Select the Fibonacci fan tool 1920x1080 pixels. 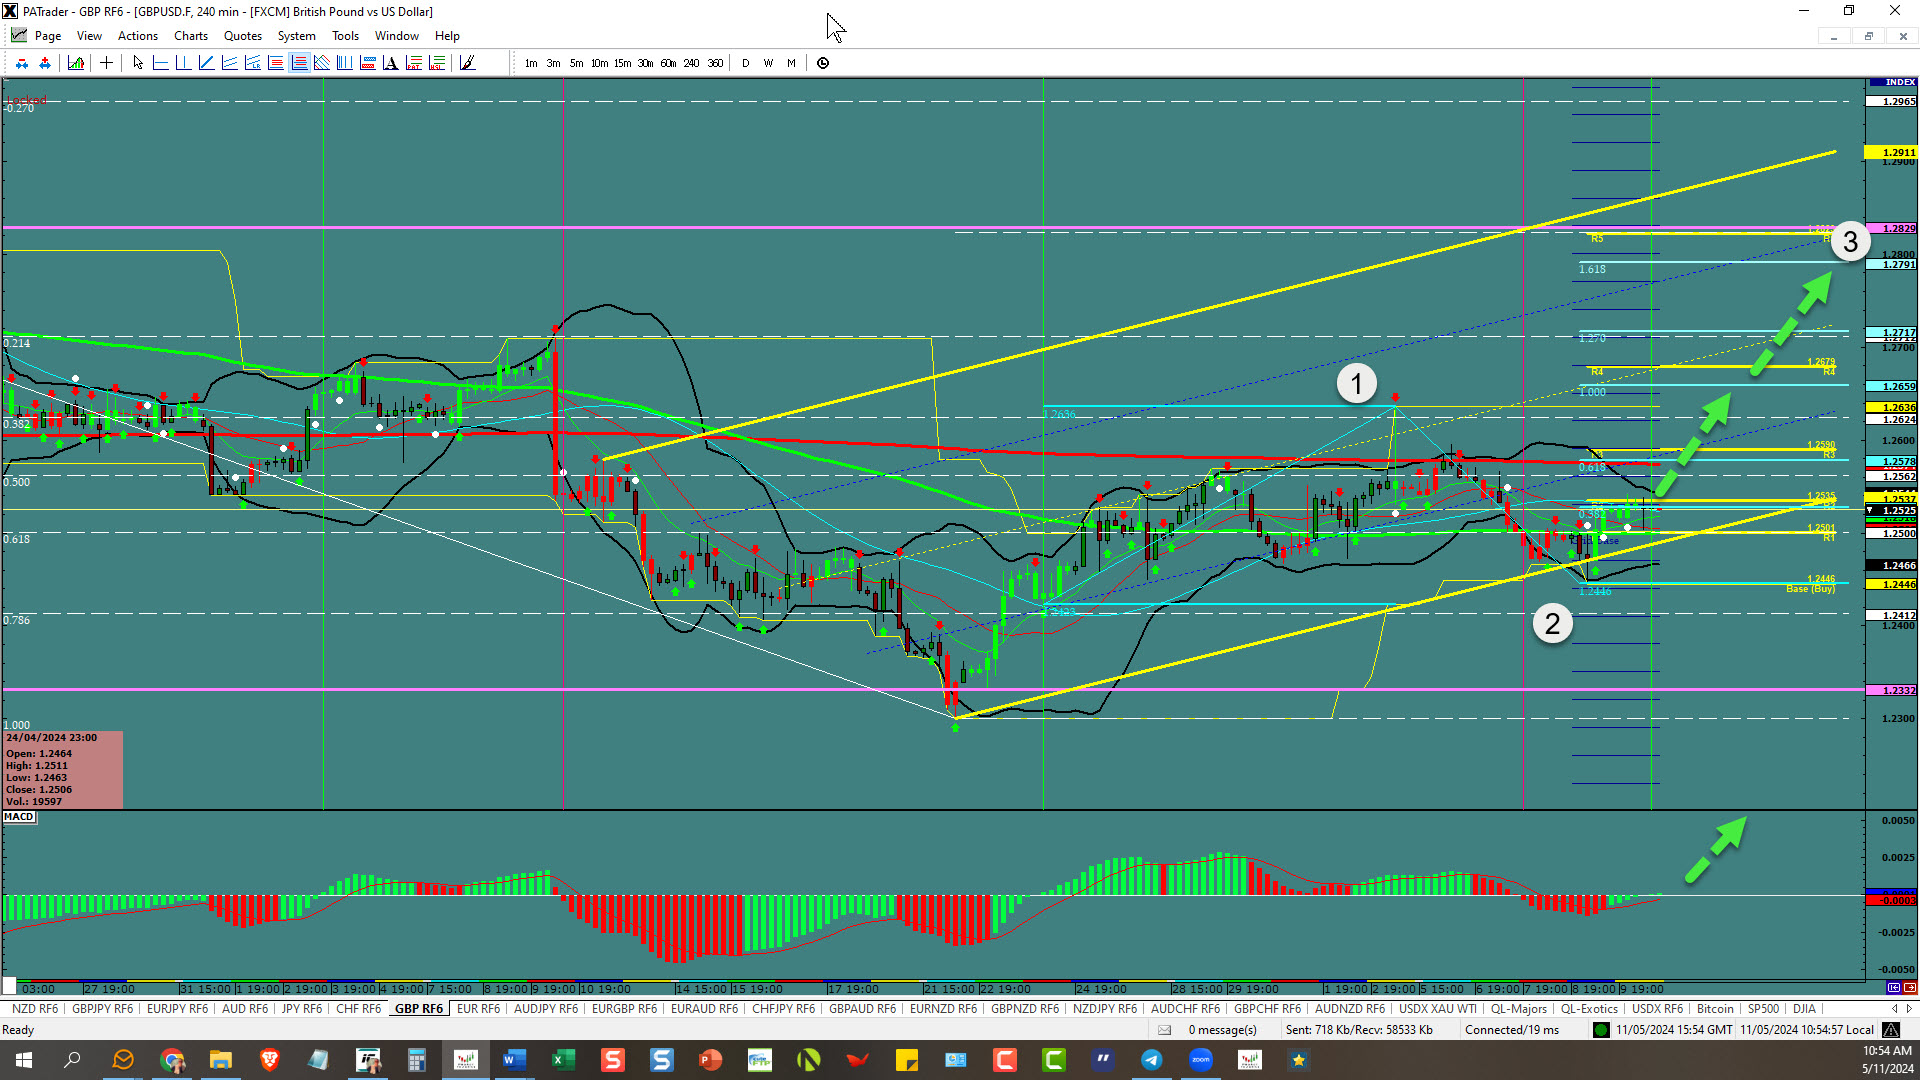(322, 63)
